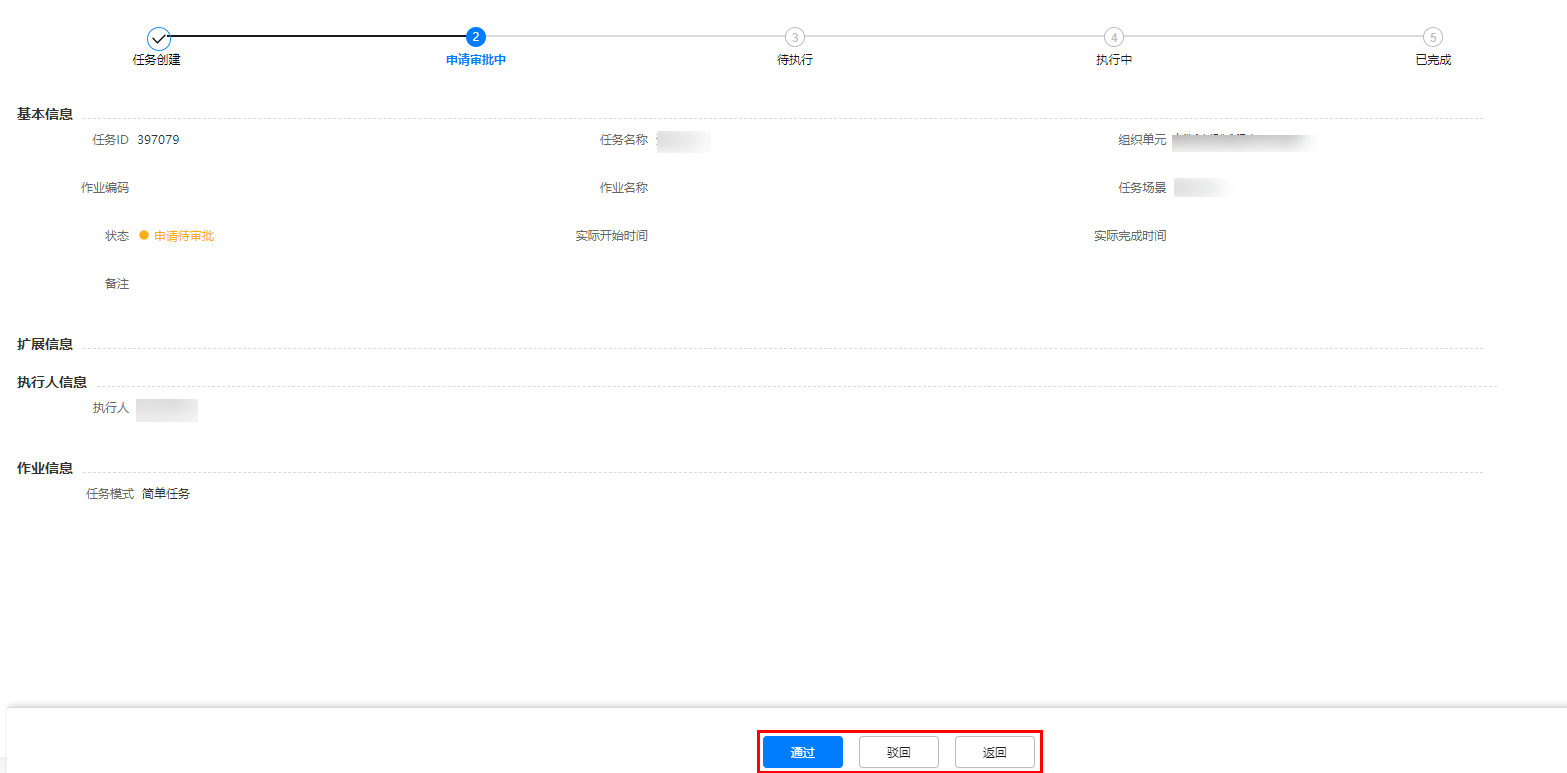Click the step 5 circle

1432,37
